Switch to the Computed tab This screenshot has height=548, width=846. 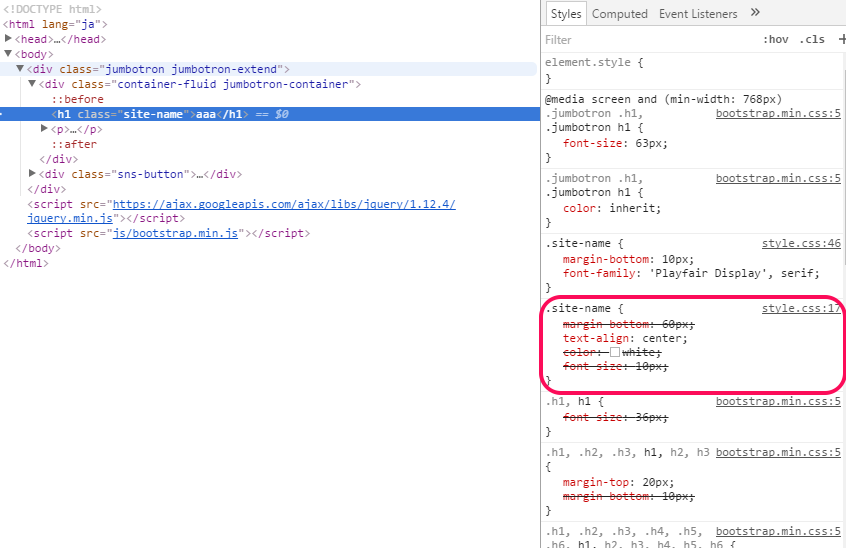[x=620, y=14]
